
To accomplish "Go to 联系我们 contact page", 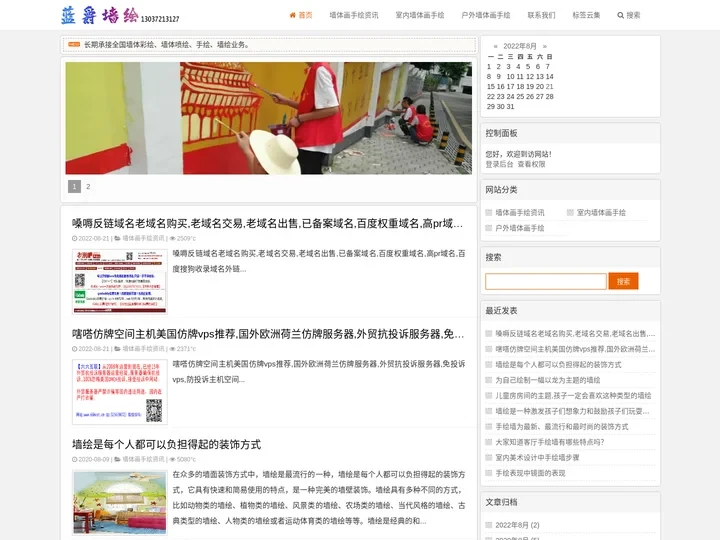I will (541, 15).
